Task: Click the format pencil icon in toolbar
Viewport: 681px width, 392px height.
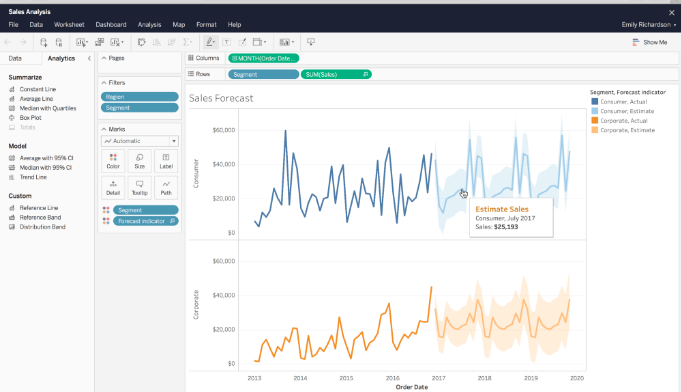Action: (x=242, y=42)
